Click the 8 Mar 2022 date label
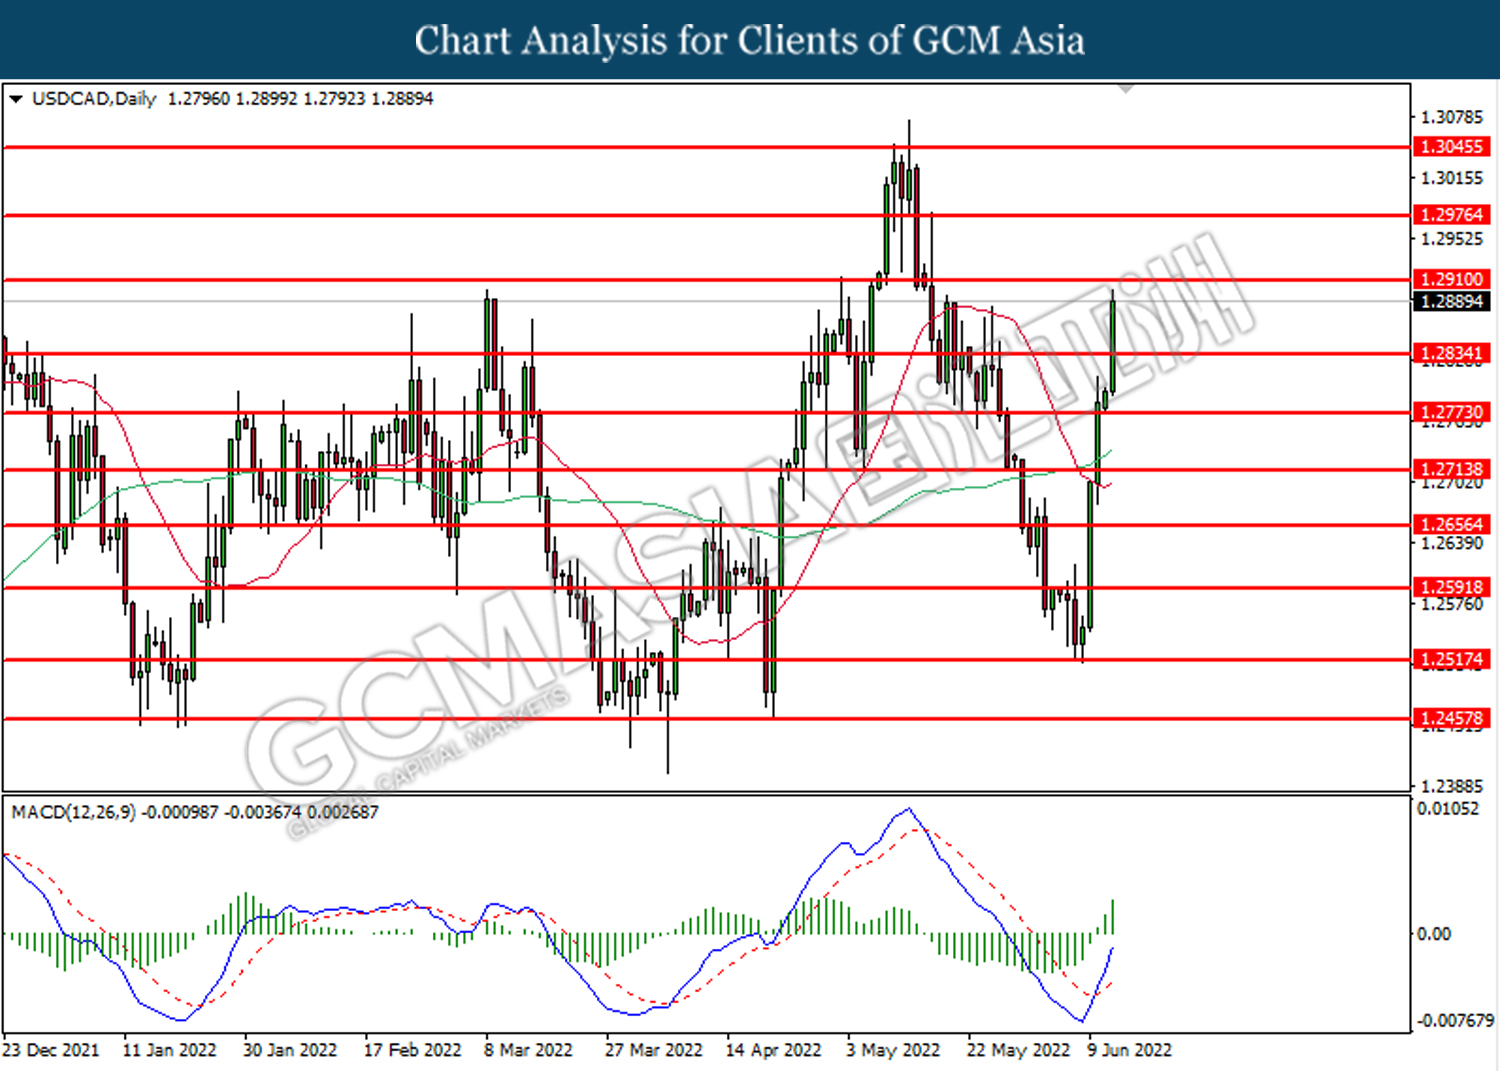The image size is (1500, 1071). 528,1050
